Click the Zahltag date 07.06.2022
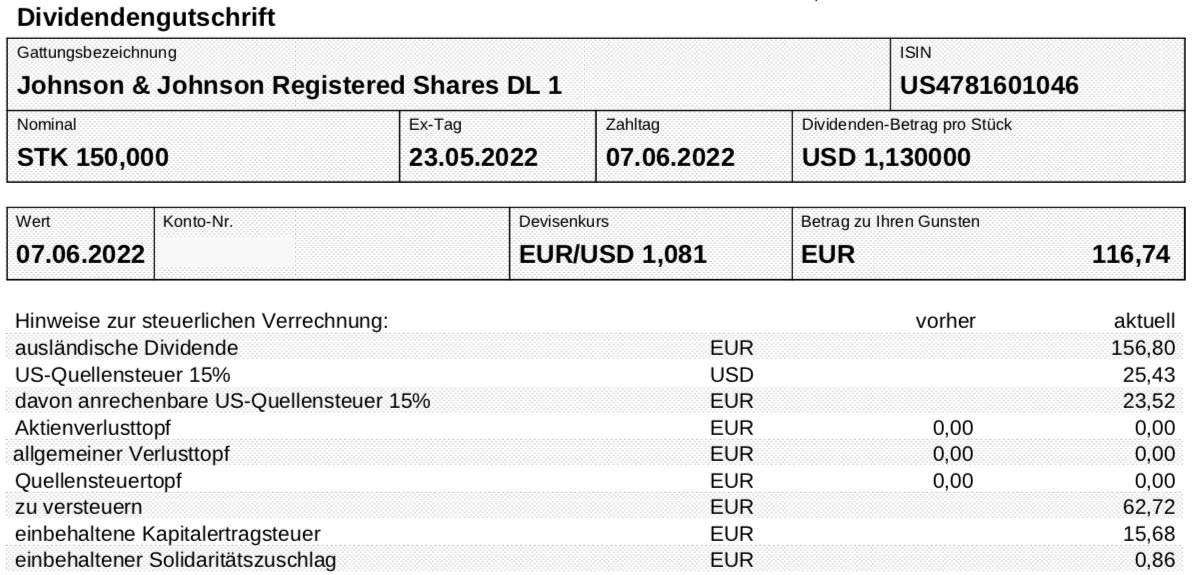This screenshot has width=1193, height=575. pos(670,157)
